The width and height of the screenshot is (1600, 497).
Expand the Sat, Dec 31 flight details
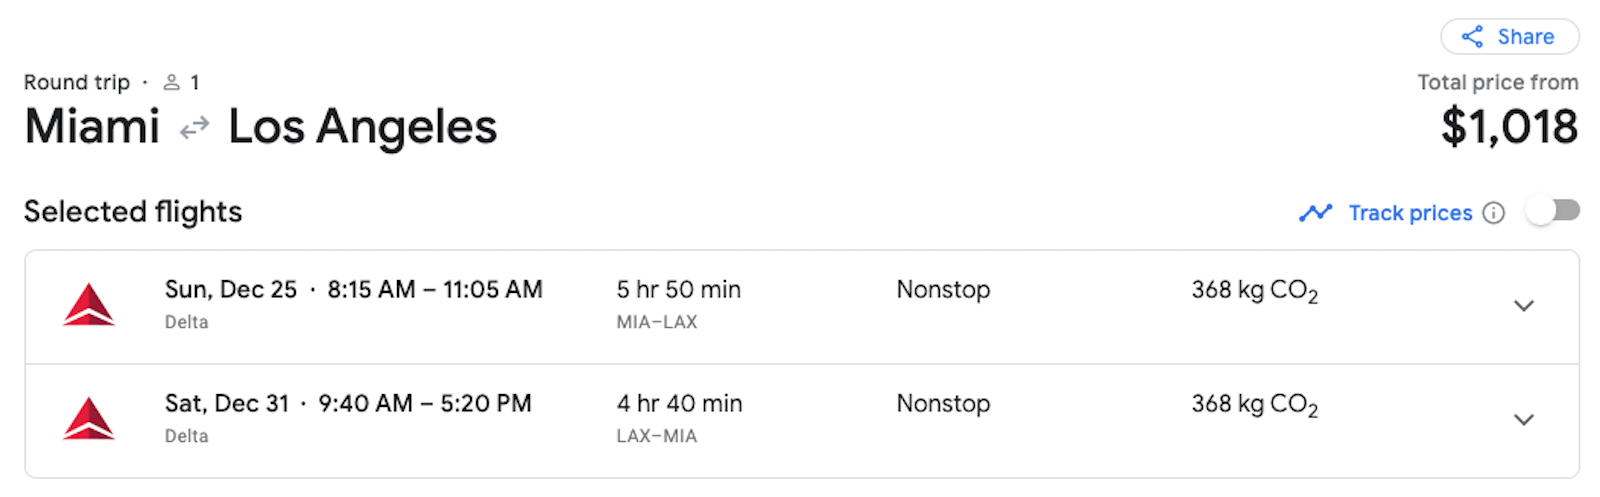1523,420
